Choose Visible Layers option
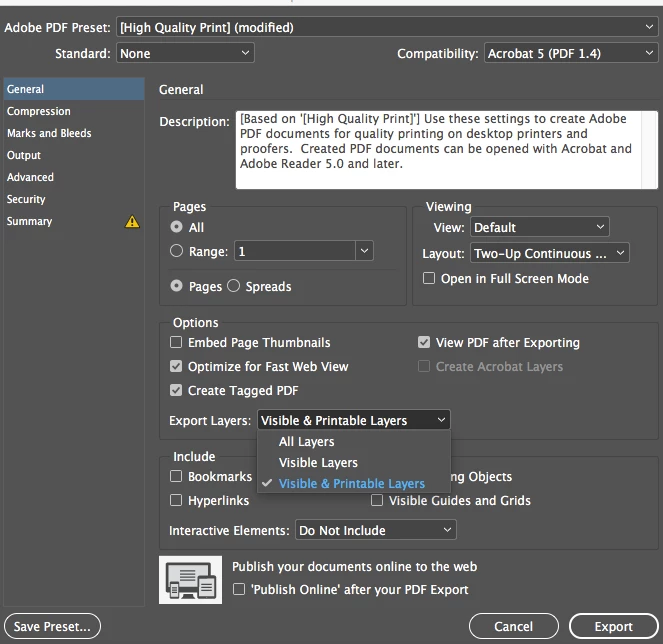 pos(353,463)
